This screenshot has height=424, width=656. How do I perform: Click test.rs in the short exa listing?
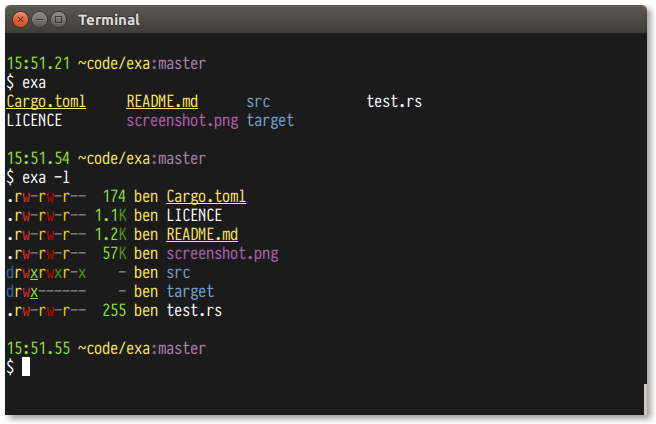click(x=394, y=101)
